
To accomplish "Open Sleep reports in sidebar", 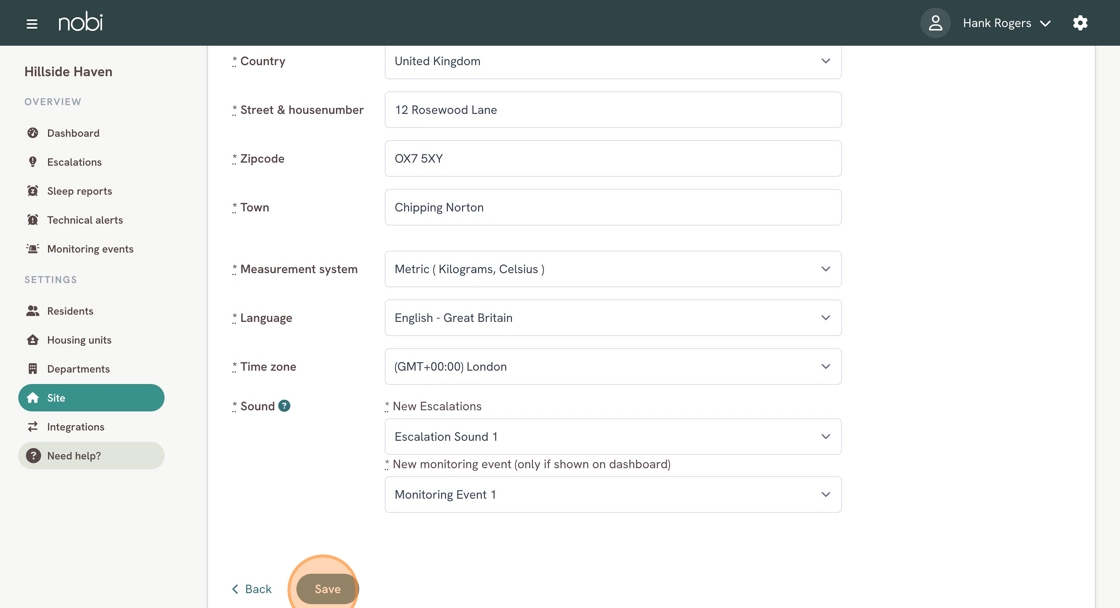I will [79, 191].
